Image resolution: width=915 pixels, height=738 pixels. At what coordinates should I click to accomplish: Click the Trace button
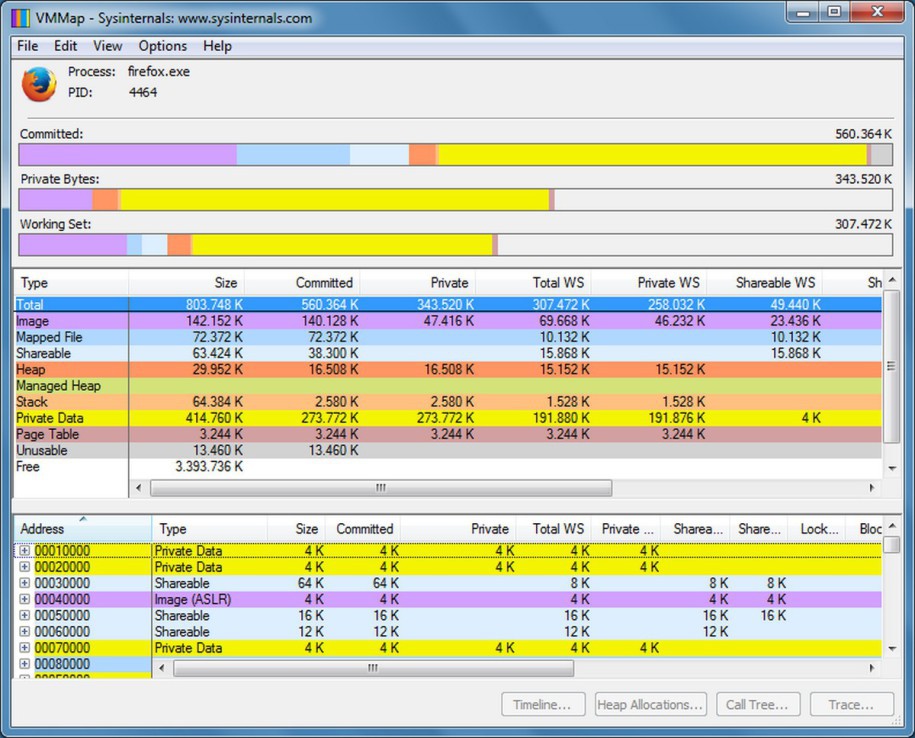click(851, 704)
